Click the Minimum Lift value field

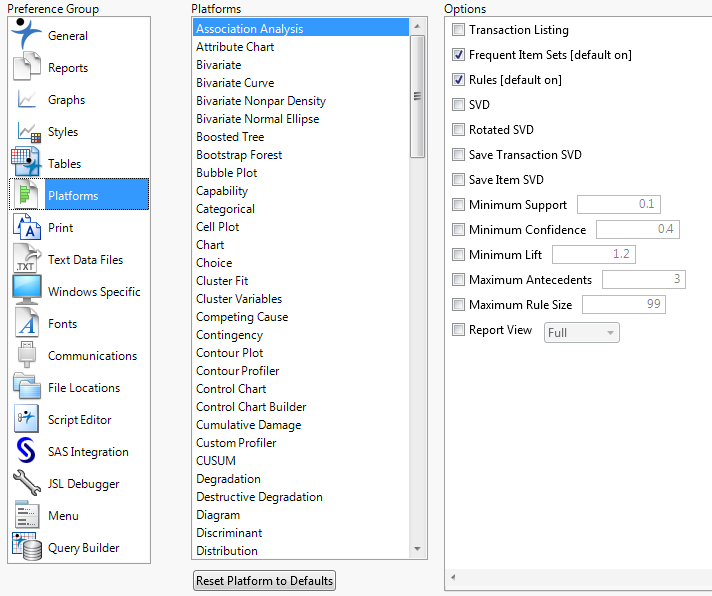(x=594, y=254)
